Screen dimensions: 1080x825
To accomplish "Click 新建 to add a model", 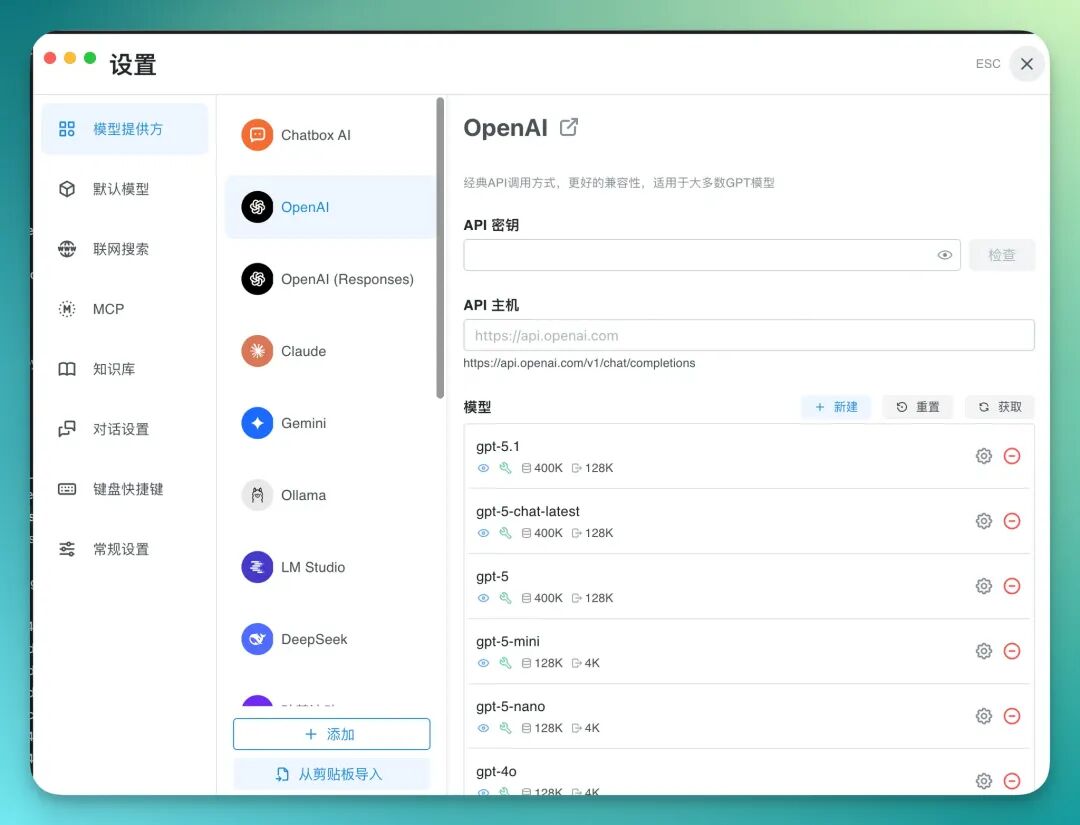I will click(x=836, y=407).
